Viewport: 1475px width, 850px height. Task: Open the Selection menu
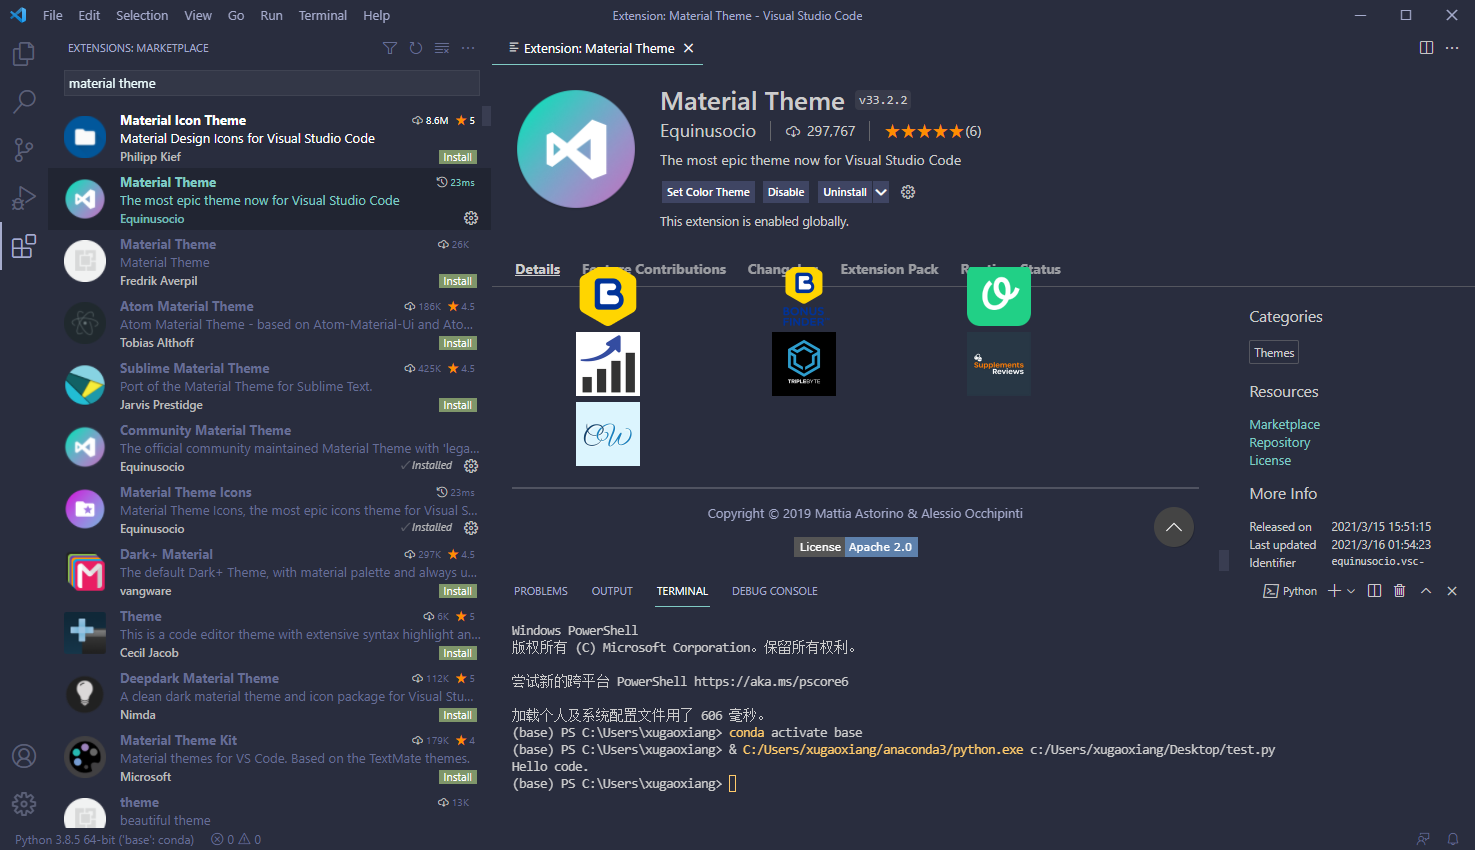142,15
